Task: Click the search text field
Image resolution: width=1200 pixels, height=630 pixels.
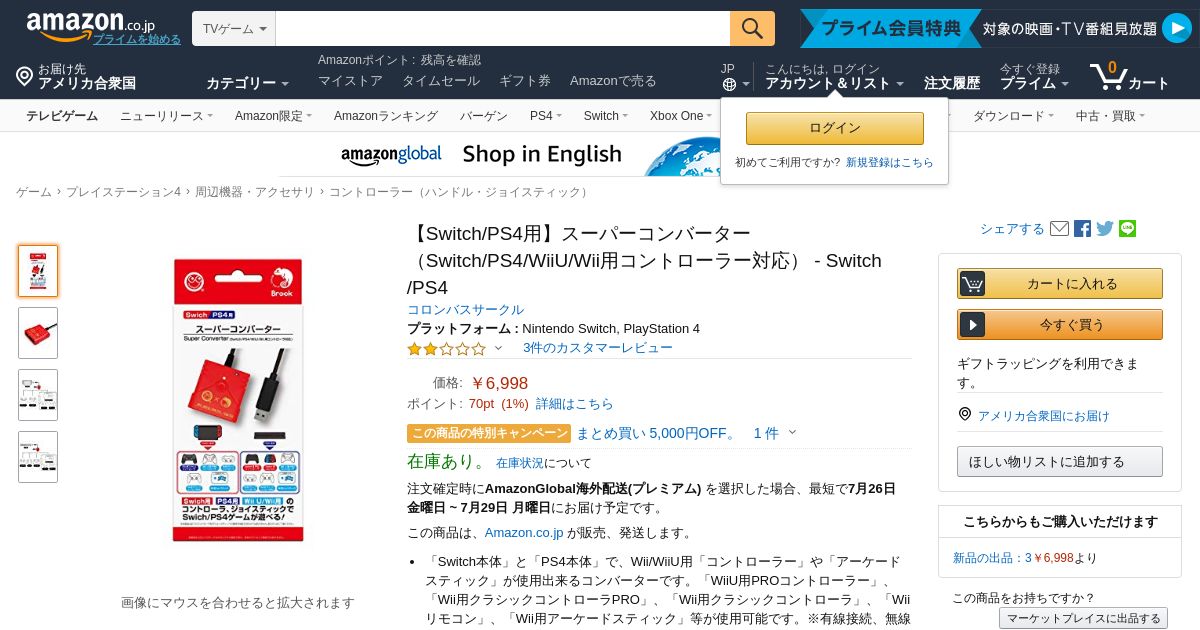Action: [503, 28]
